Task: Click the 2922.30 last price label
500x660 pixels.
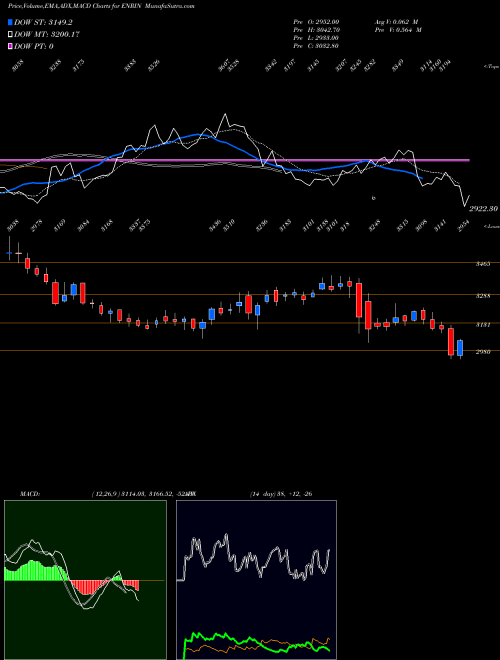Action: (x=484, y=209)
